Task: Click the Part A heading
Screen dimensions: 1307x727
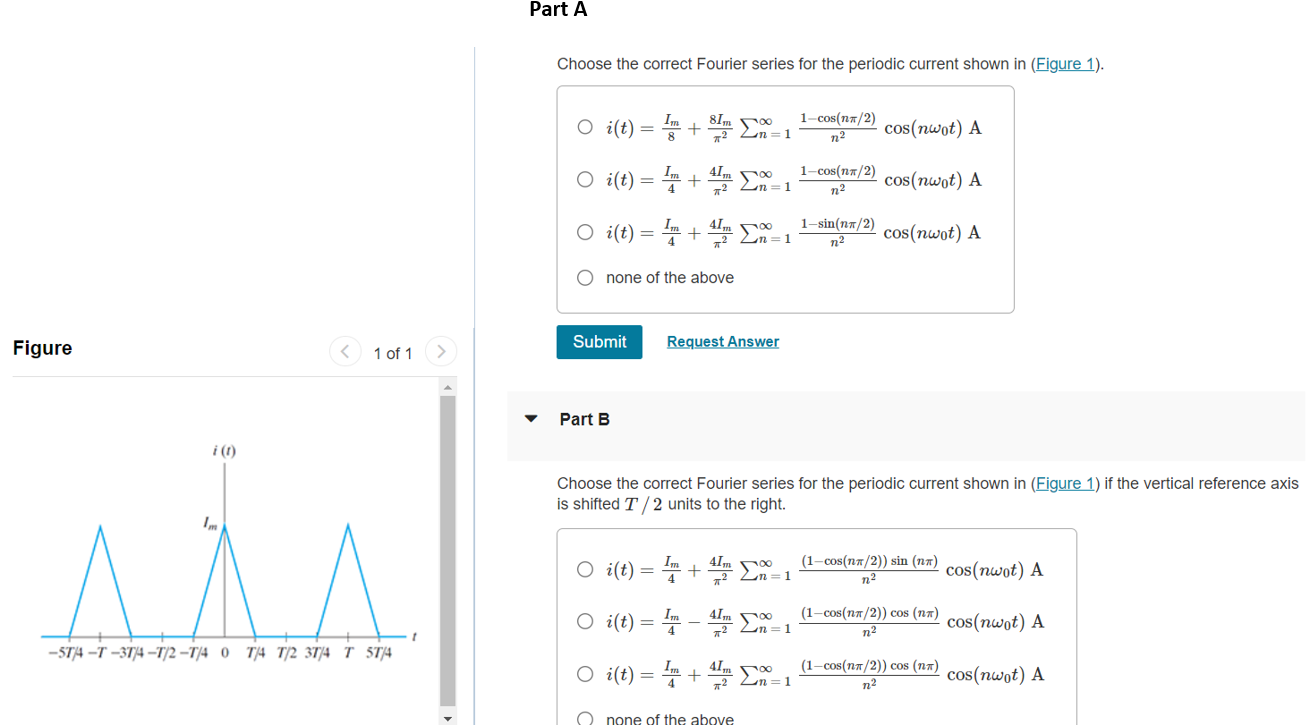Action: coord(558,10)
